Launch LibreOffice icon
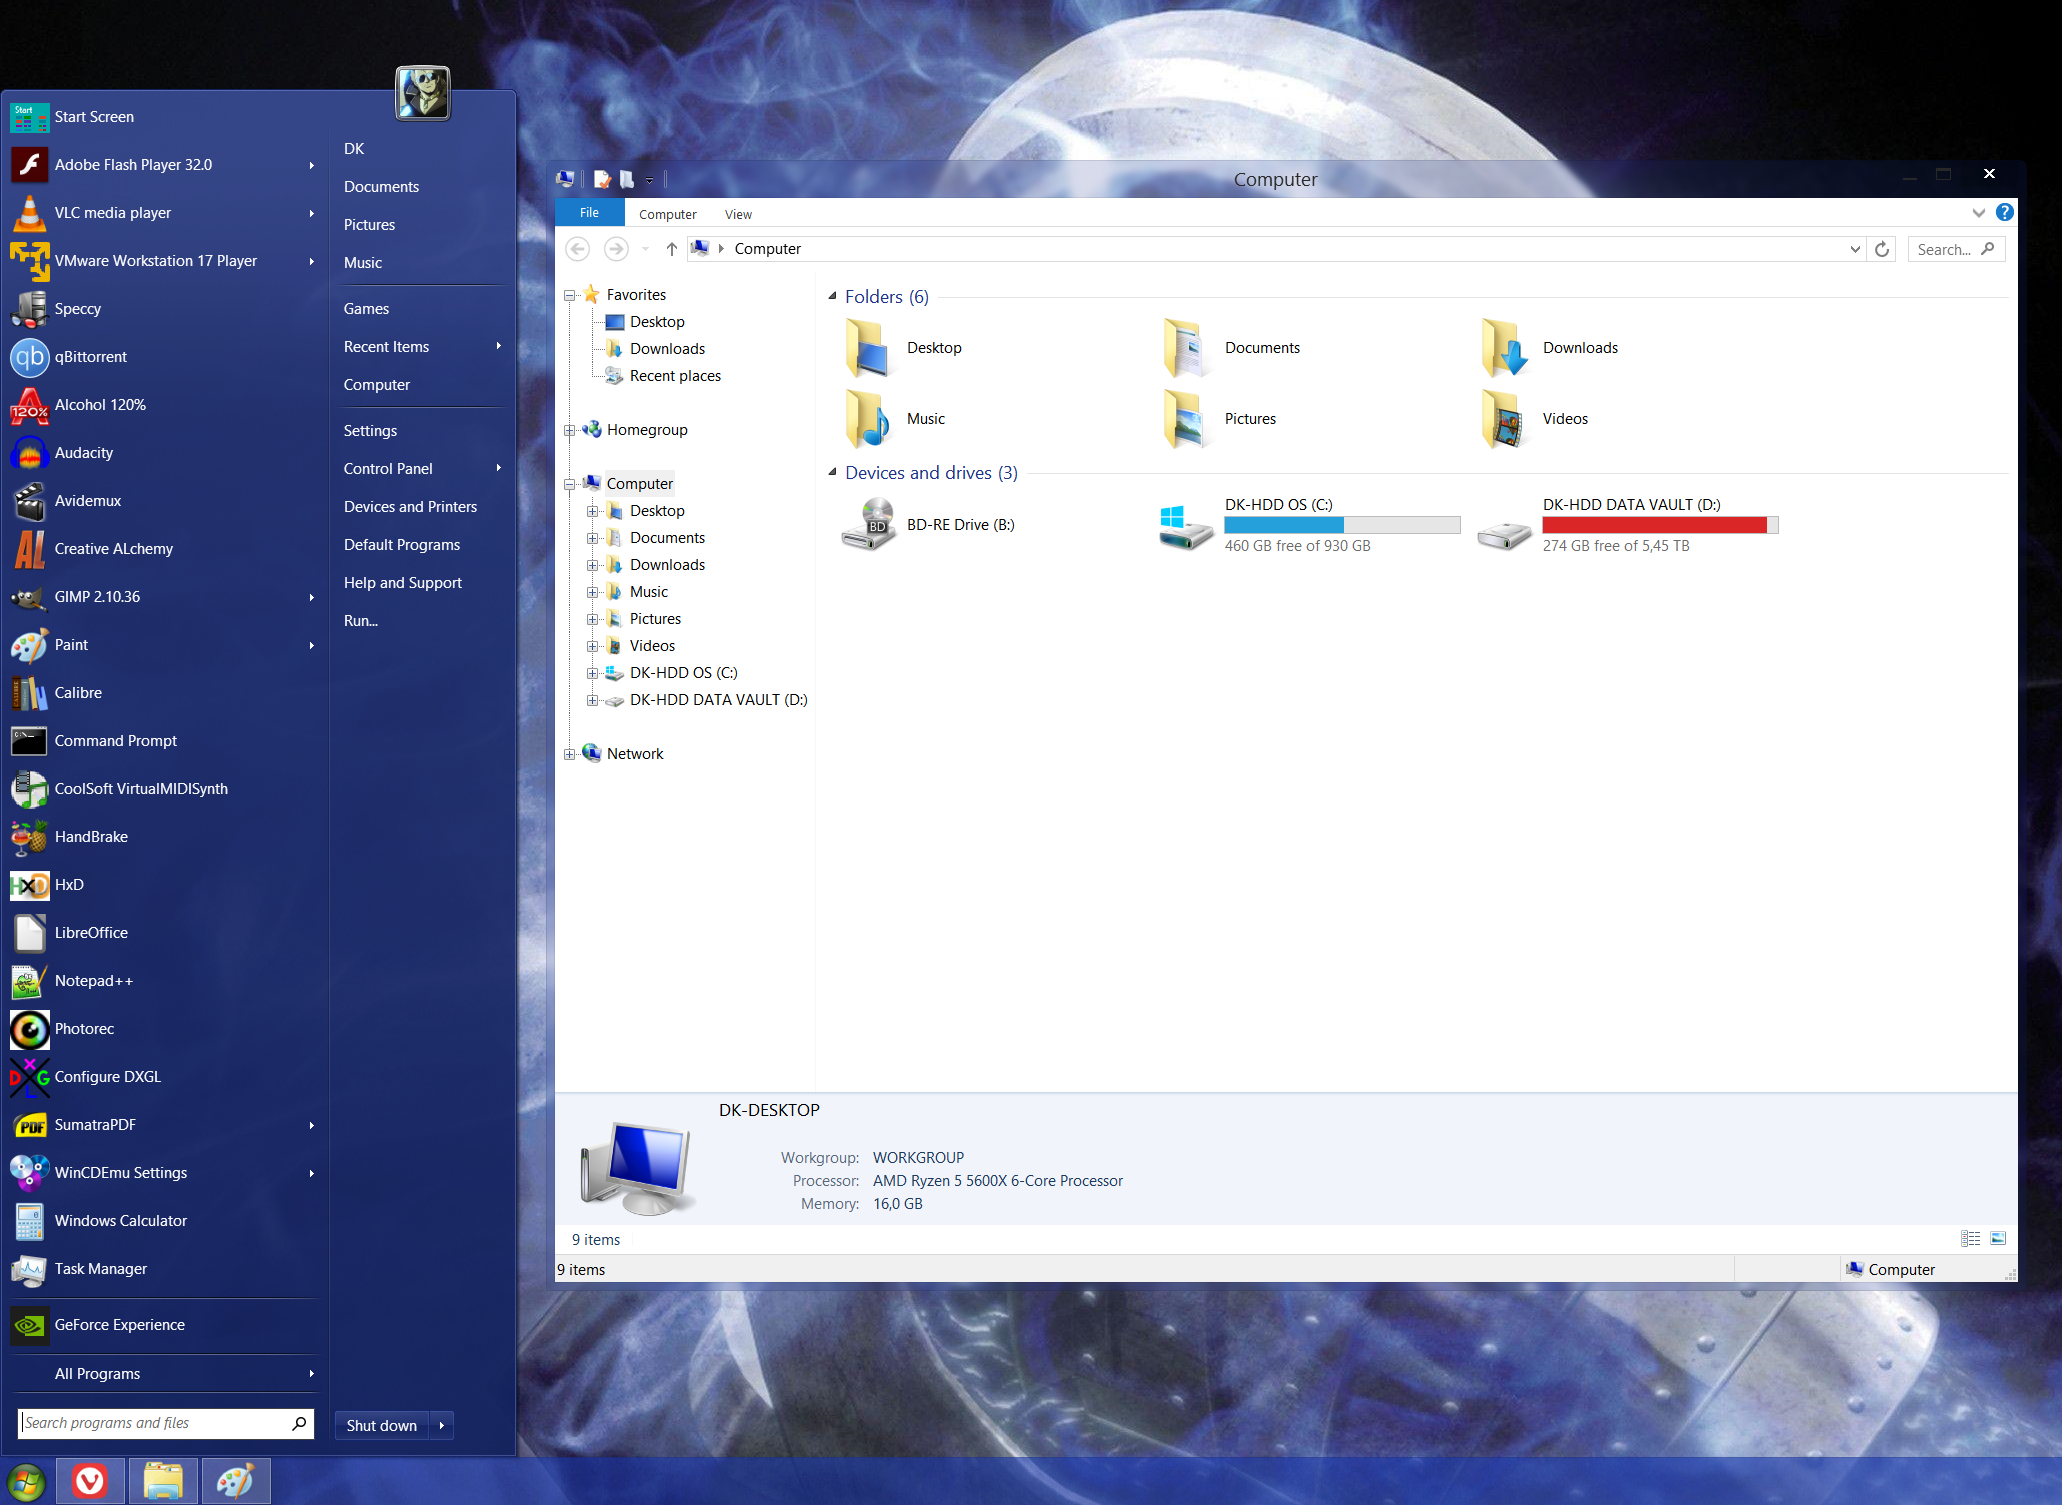 (x=29, y=933)
